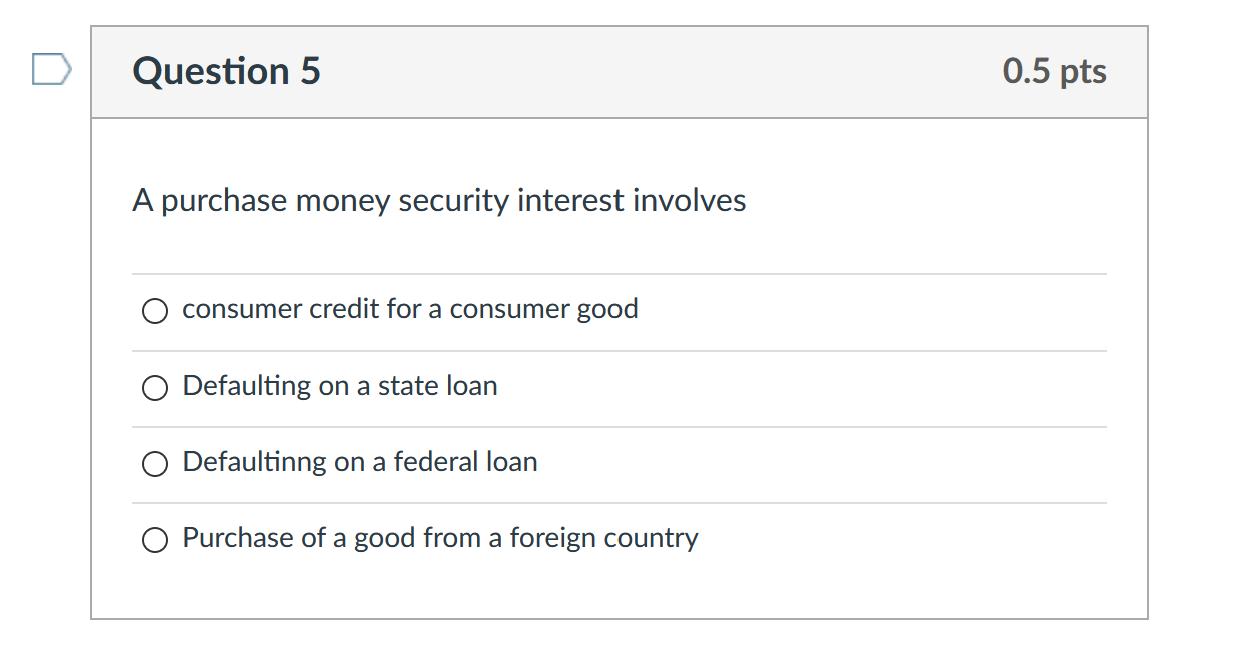Viewport: 1238px width, 654px height.
Task: Click the radio circle beside foreign country option
Action: tap(155, 539)
